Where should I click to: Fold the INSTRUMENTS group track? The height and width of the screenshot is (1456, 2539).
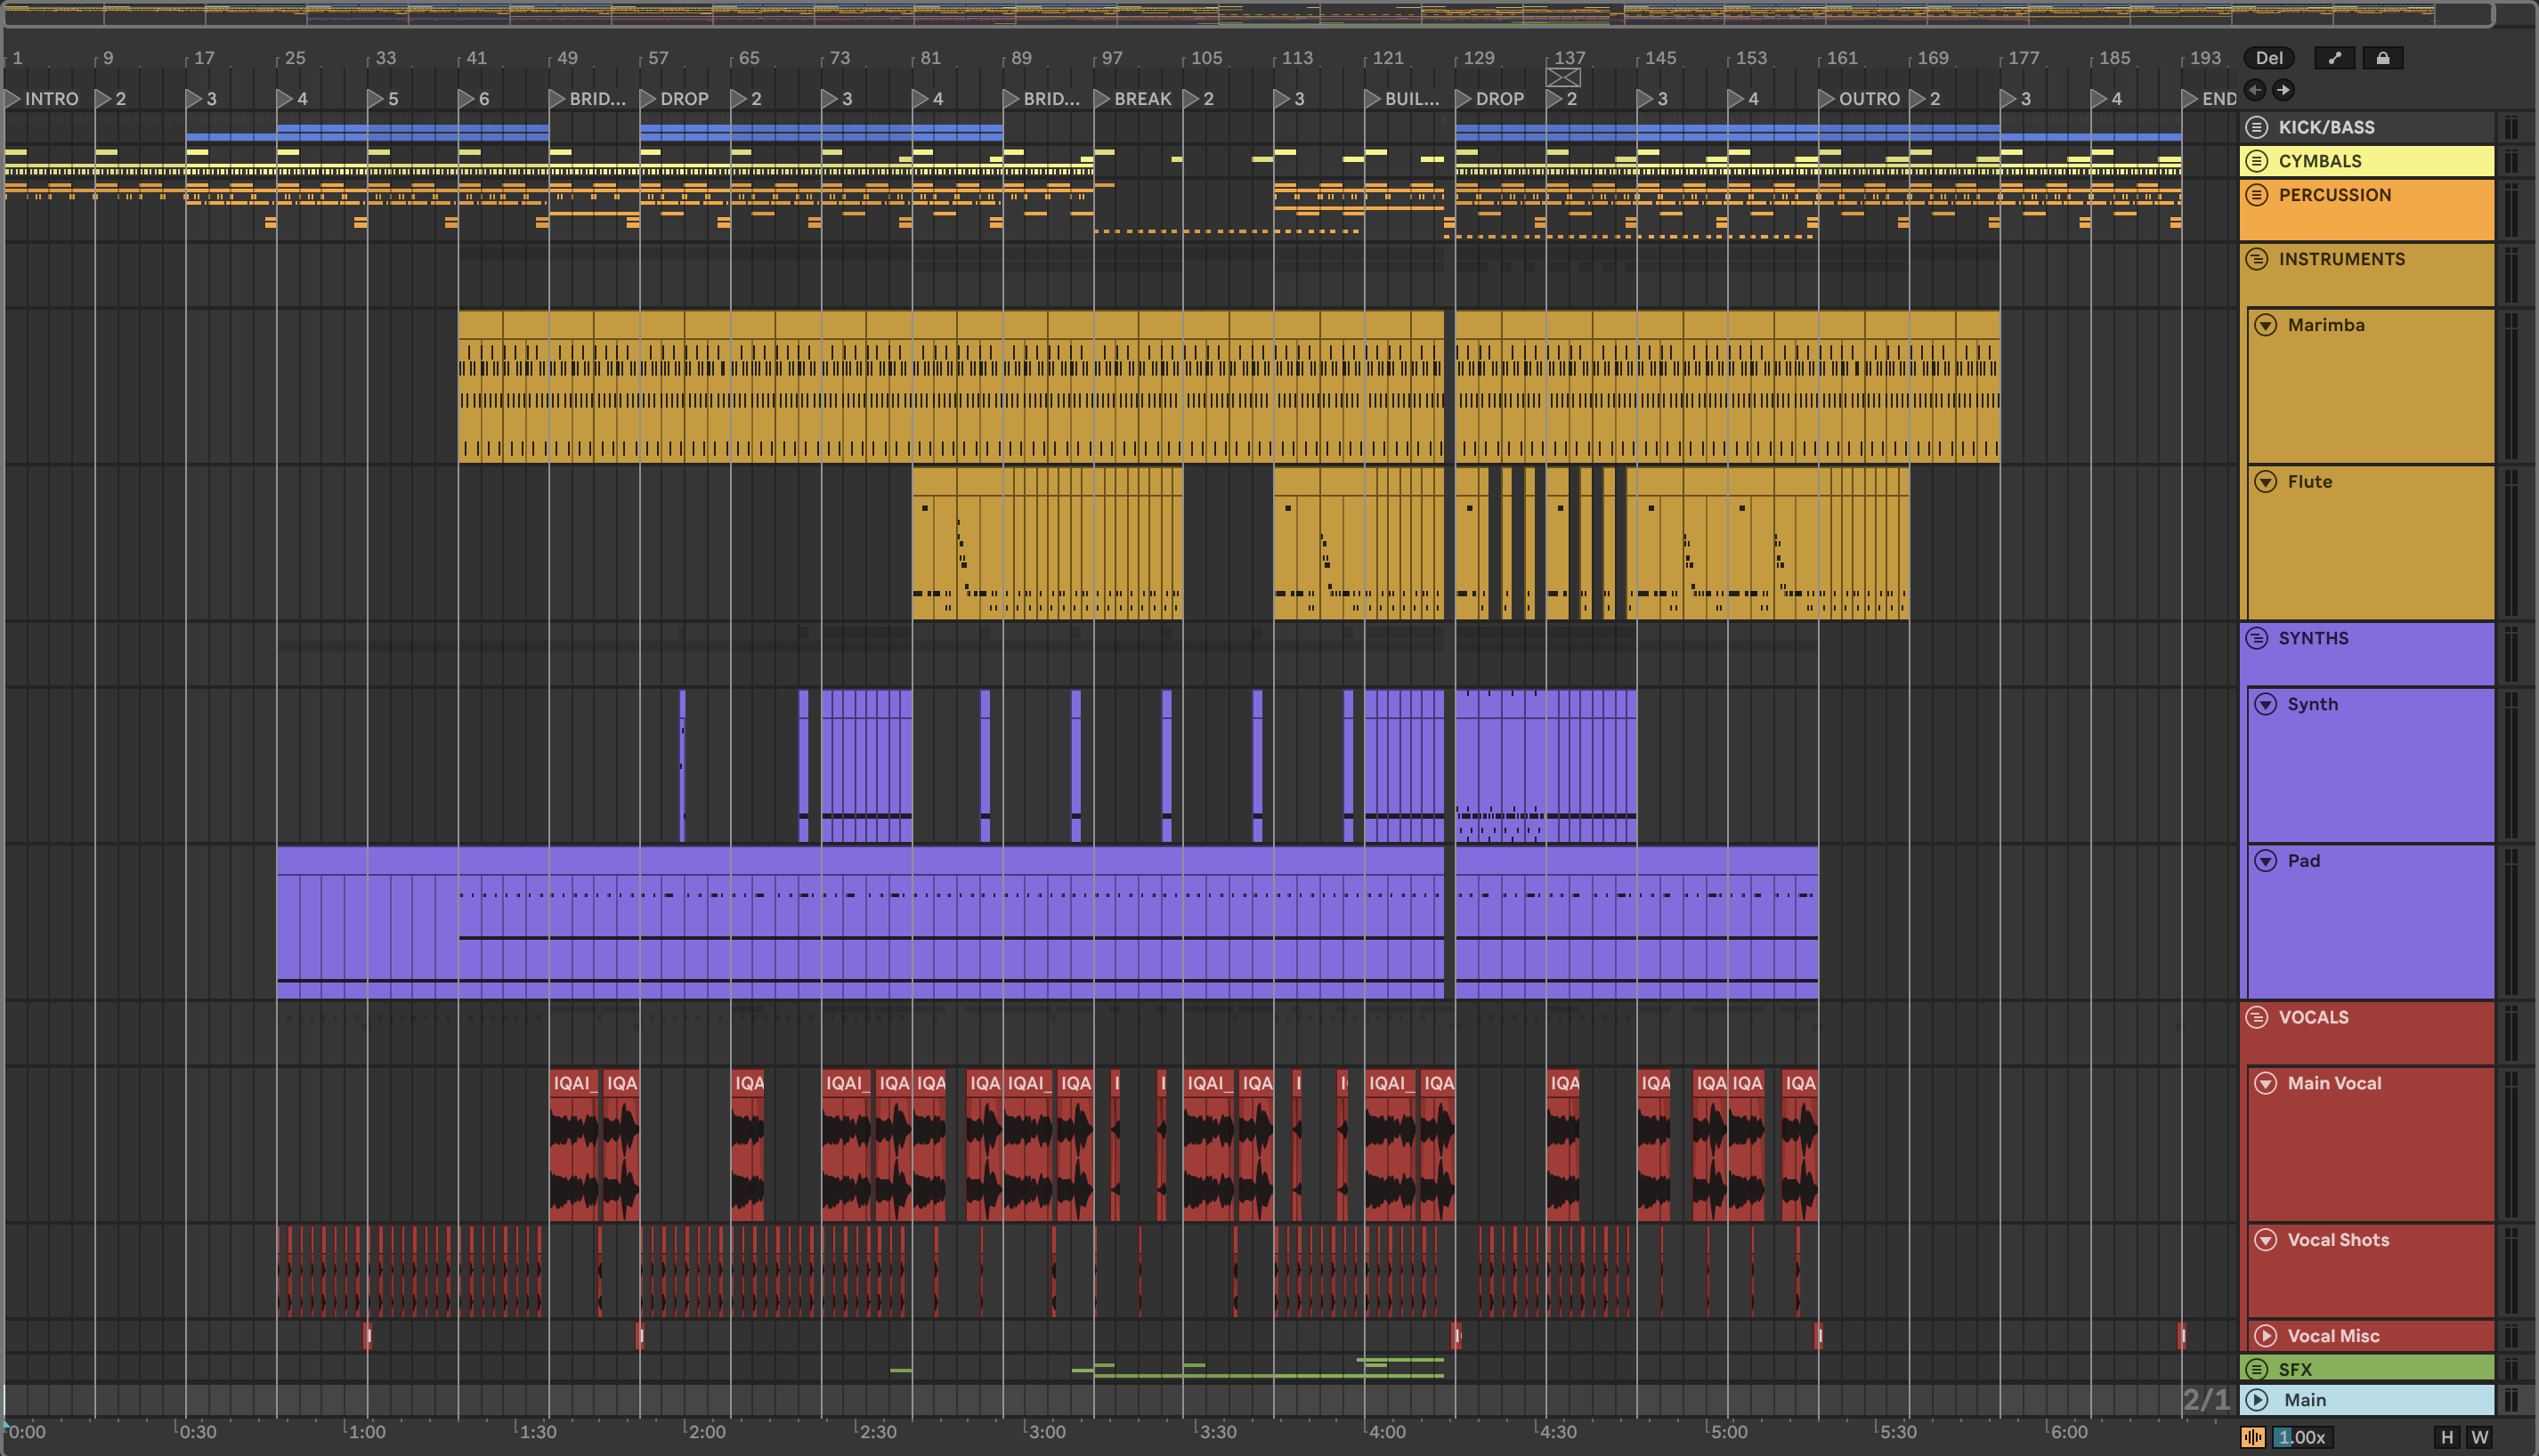(2256, 259)
